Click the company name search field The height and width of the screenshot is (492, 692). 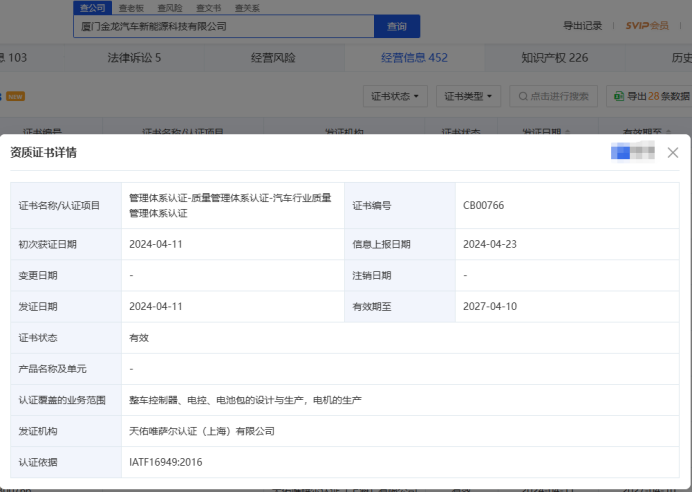click(224, 26)
